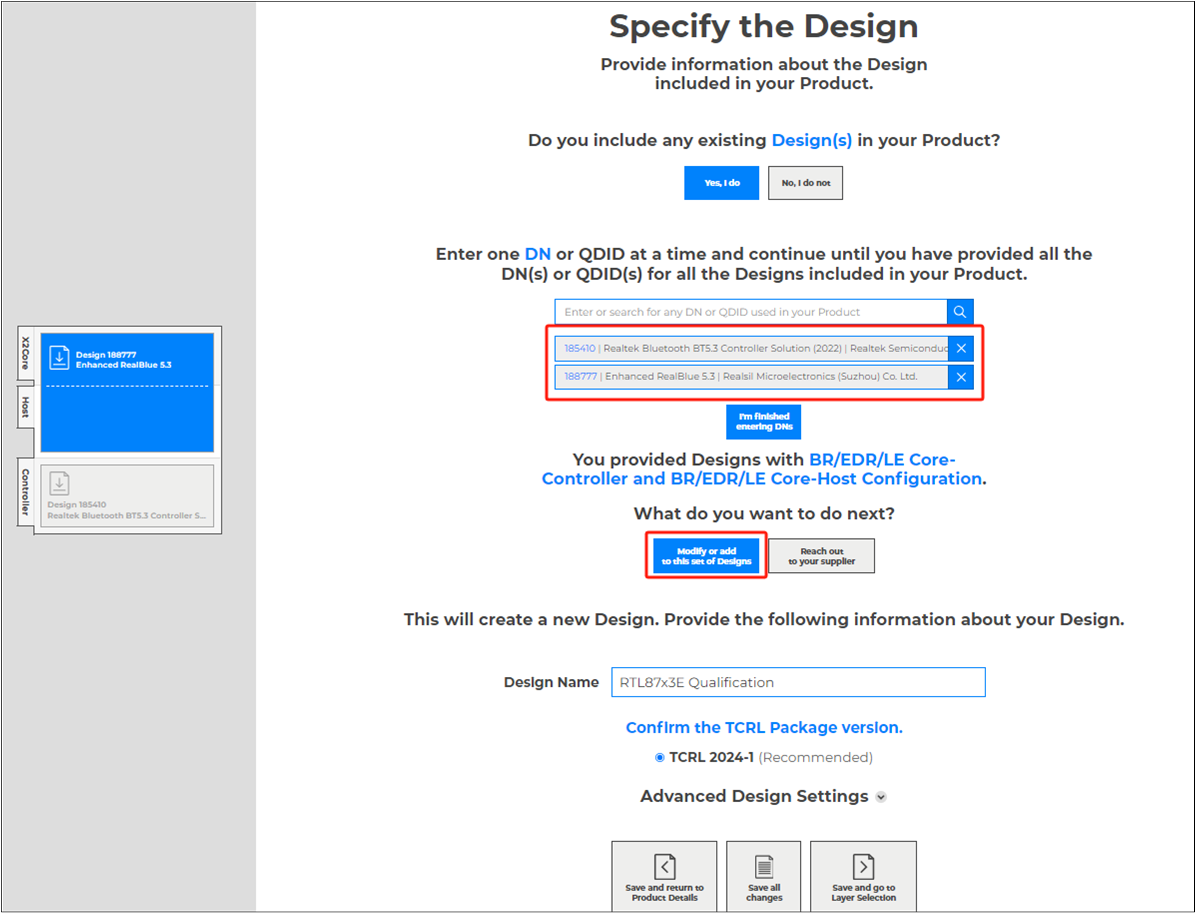Remove design 188777 with its X button

pyautogui.click(x=961, y=377)
